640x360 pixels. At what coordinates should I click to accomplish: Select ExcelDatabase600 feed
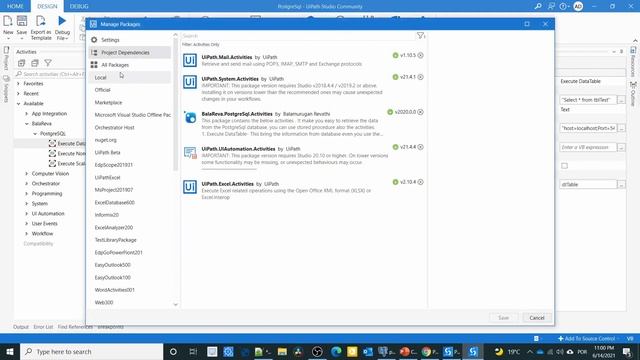pyautogui.click(x=114, y=202)
